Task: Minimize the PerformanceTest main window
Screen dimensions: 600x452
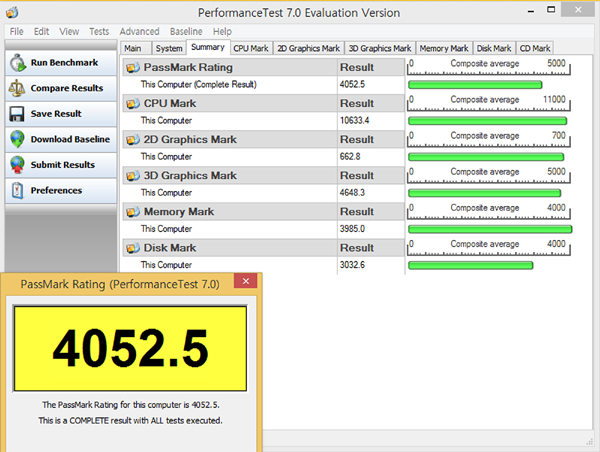Action: (531, 11)
